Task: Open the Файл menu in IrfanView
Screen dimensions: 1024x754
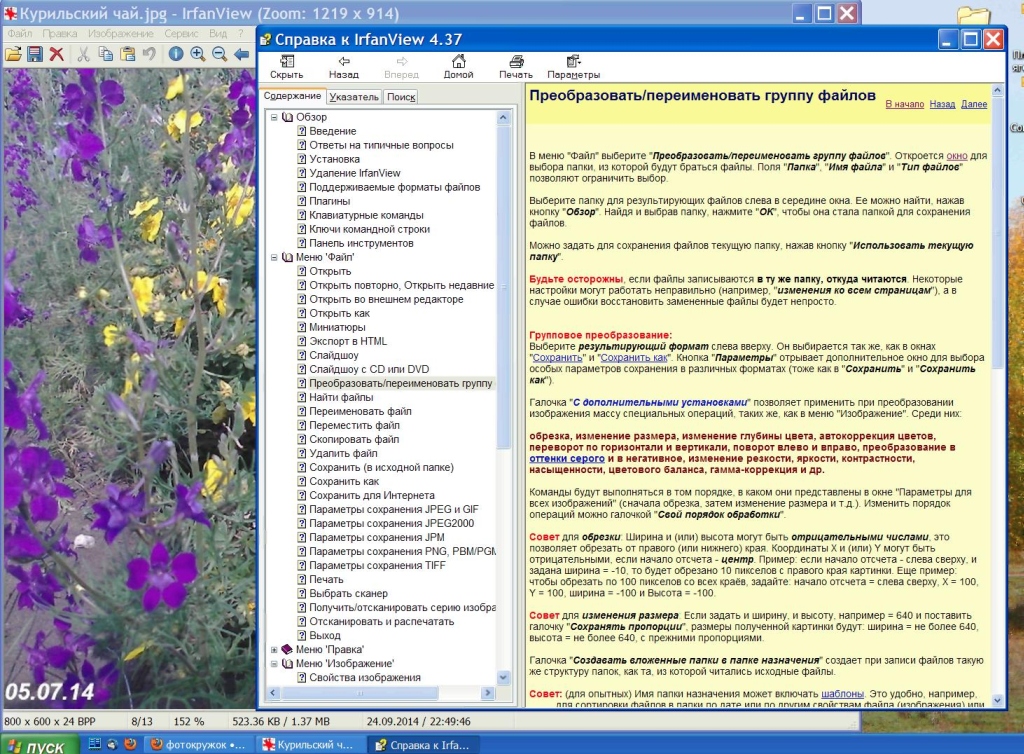Action: (x=20, y=33)
